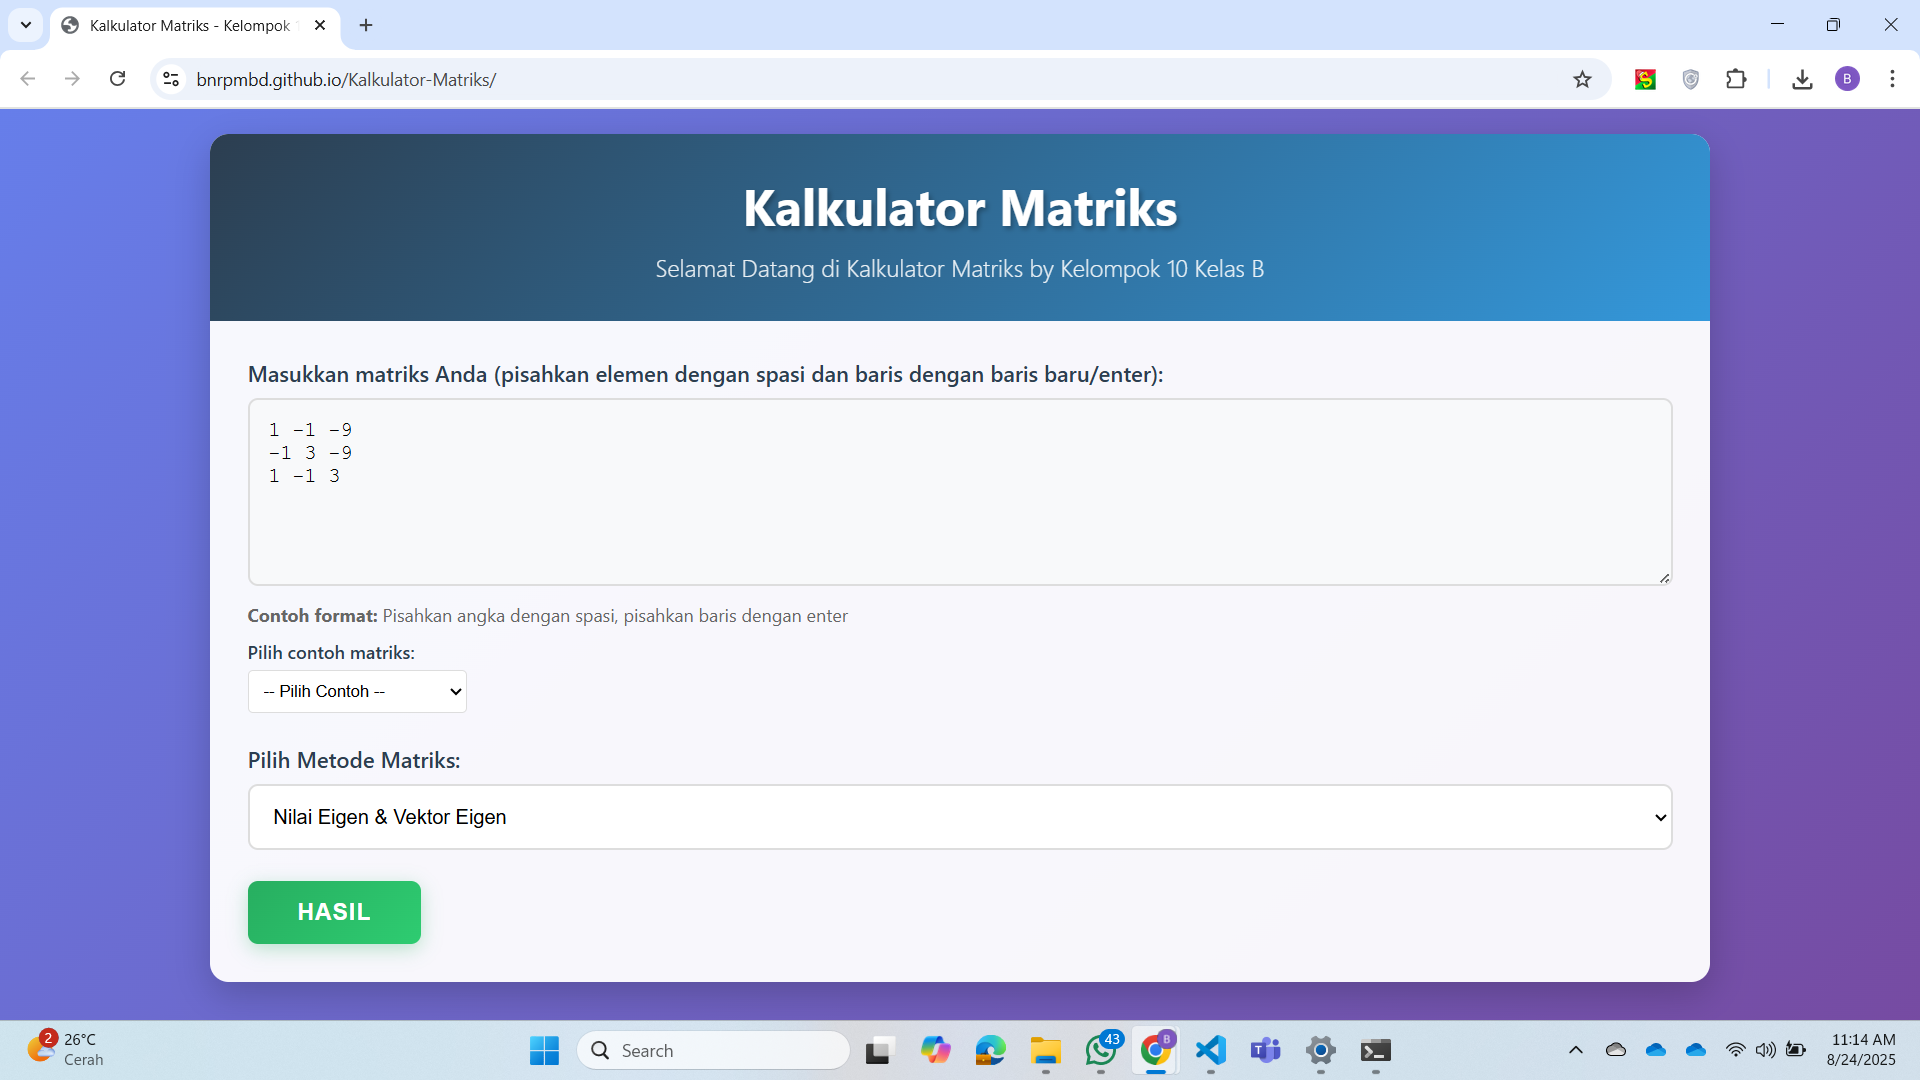Open Microsoft Teams from the taskbar
Screen dimensions: 1920x1080
pos(1266,1051)
